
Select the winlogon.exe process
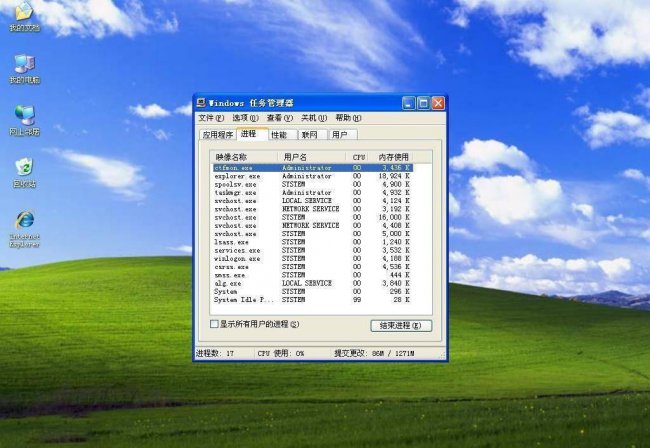313,259
